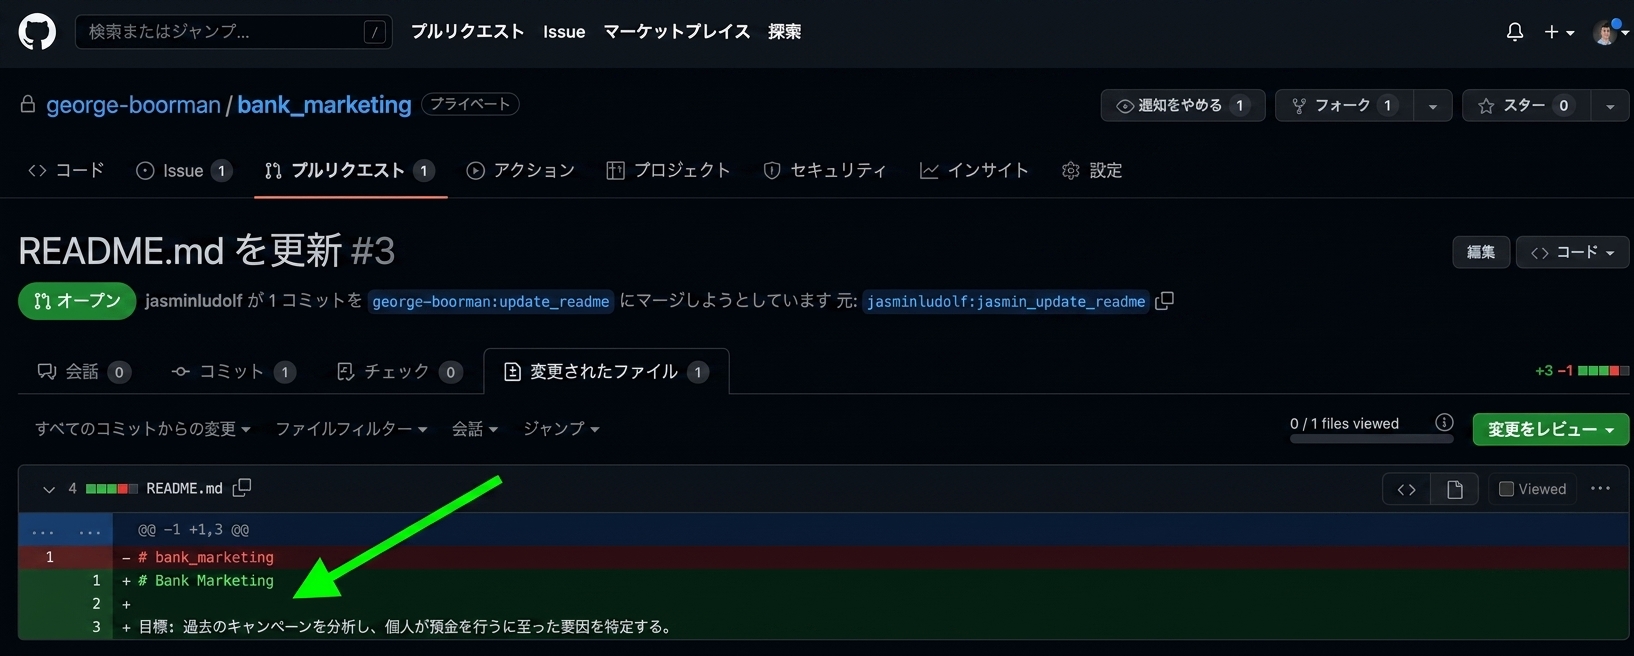Open the plus create-new menu
Viewport: 1634px width, 656px height.
pos(1559,32)
